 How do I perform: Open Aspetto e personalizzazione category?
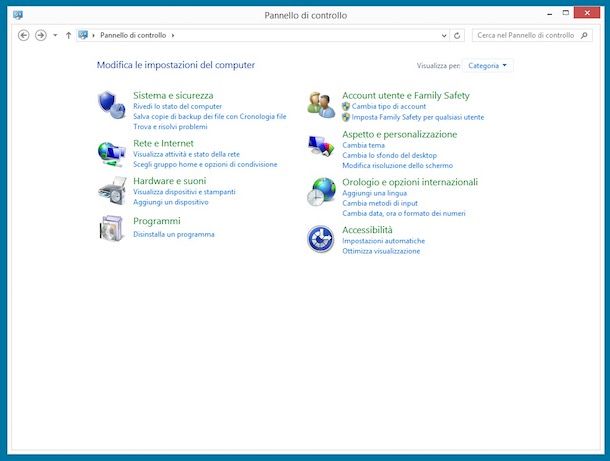click(x=400, y=134)
